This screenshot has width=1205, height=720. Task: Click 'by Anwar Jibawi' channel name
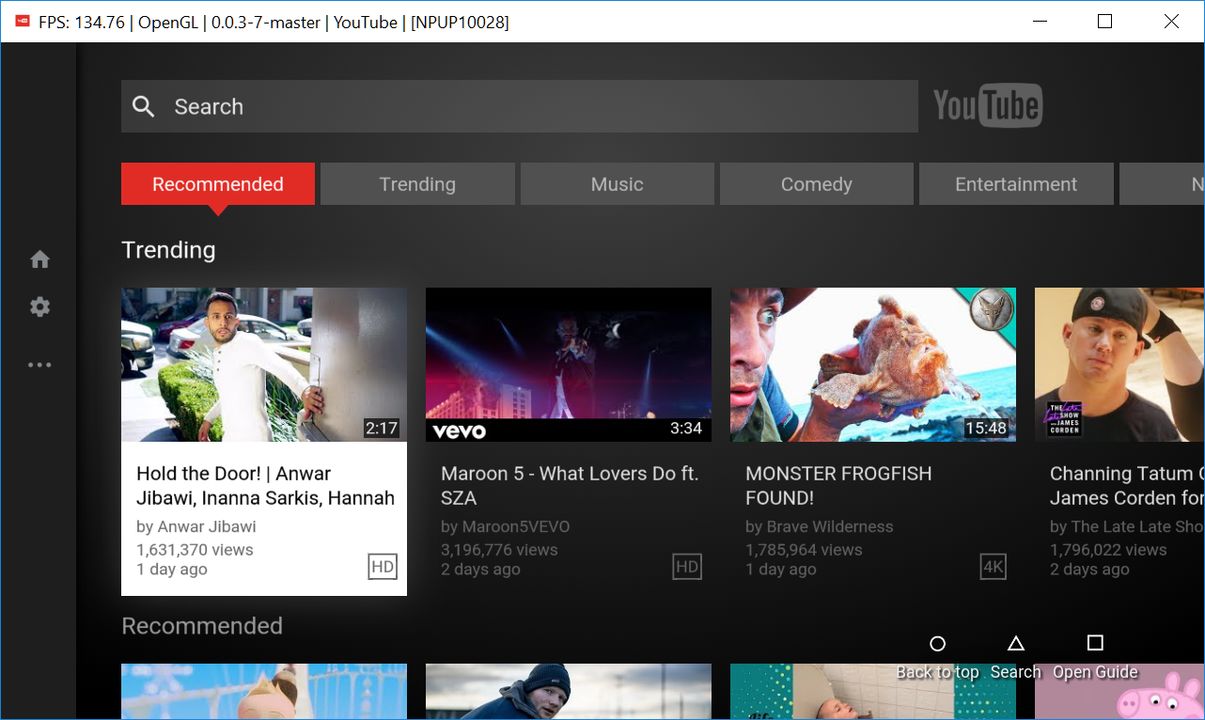coord(196,527)
